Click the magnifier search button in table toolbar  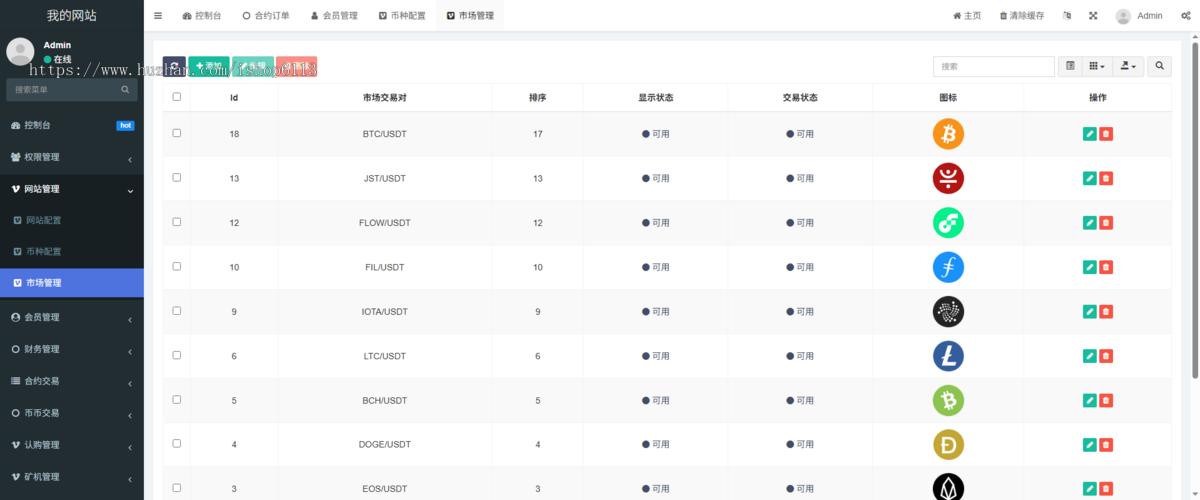coord(1160,66)
